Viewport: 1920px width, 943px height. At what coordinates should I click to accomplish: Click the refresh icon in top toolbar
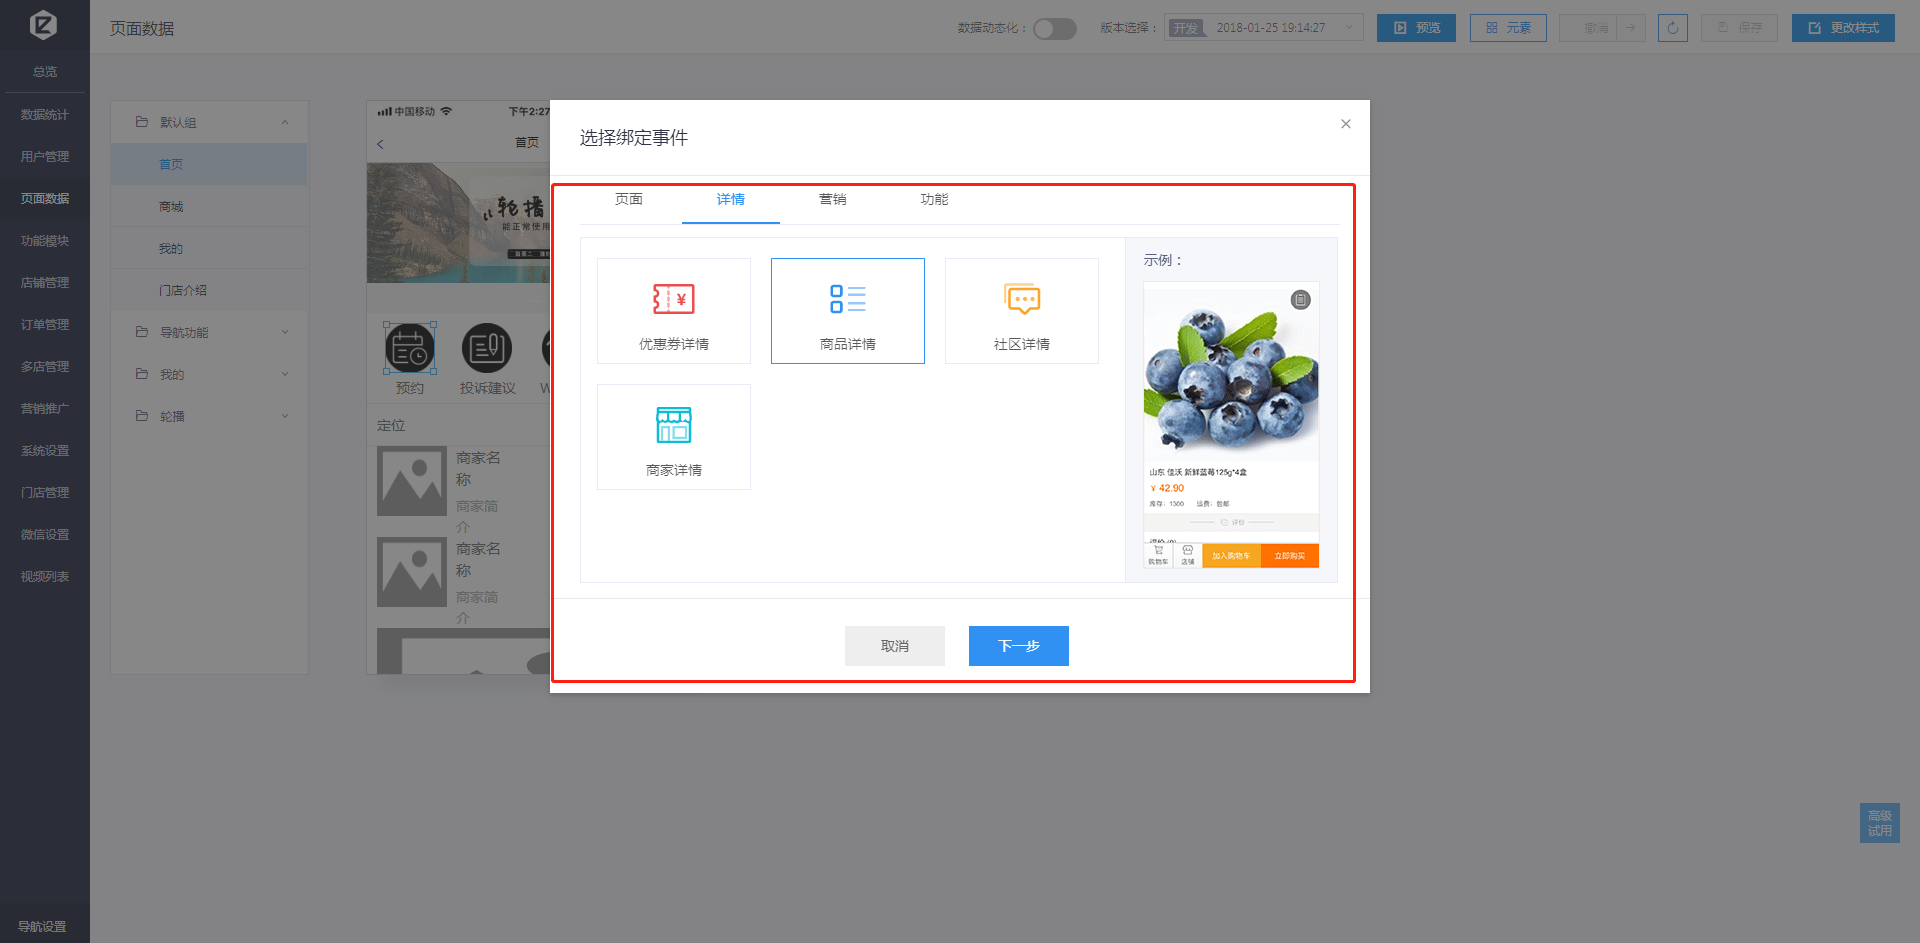(1672, 28)
